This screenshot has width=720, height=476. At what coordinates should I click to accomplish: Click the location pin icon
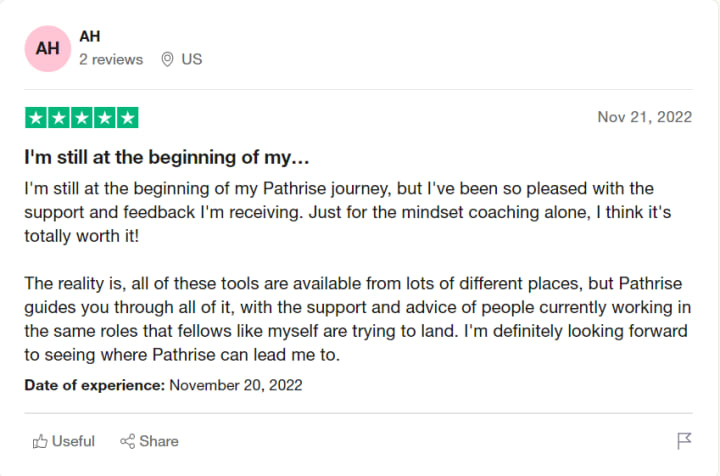coord(167,59)
